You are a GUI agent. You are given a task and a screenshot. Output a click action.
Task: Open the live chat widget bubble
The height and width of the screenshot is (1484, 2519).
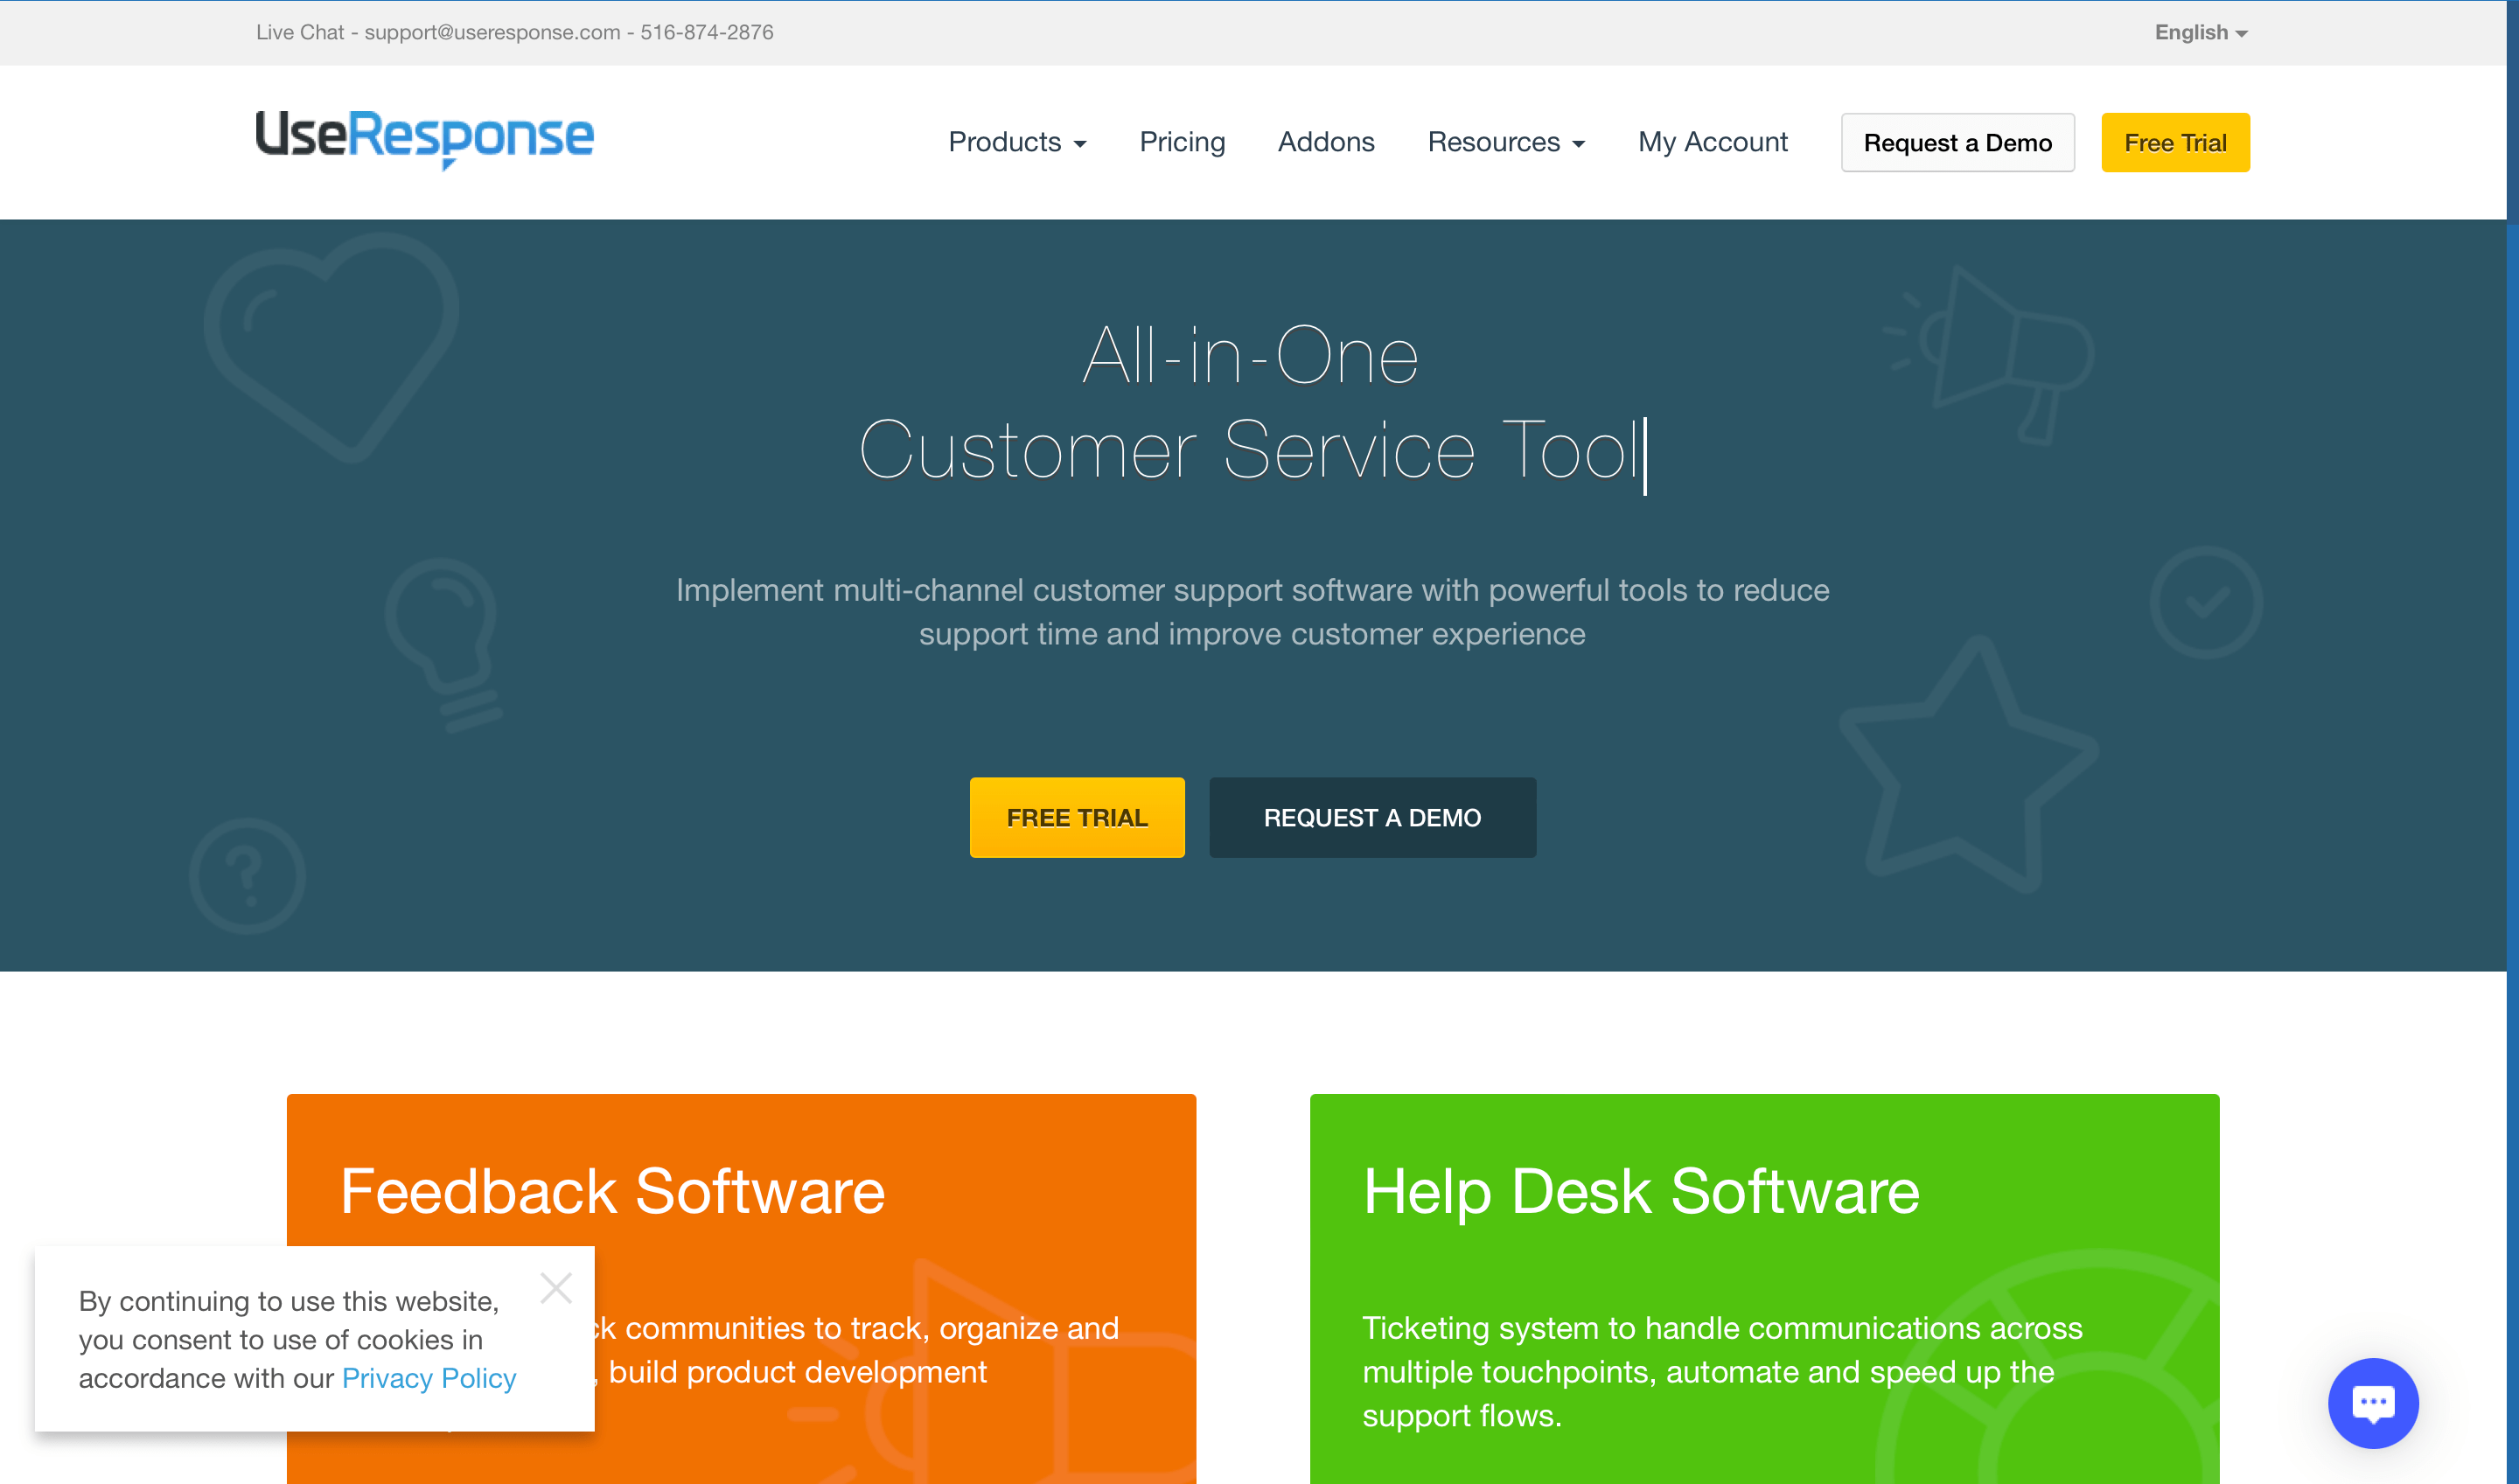[x=2373, y=1403]
